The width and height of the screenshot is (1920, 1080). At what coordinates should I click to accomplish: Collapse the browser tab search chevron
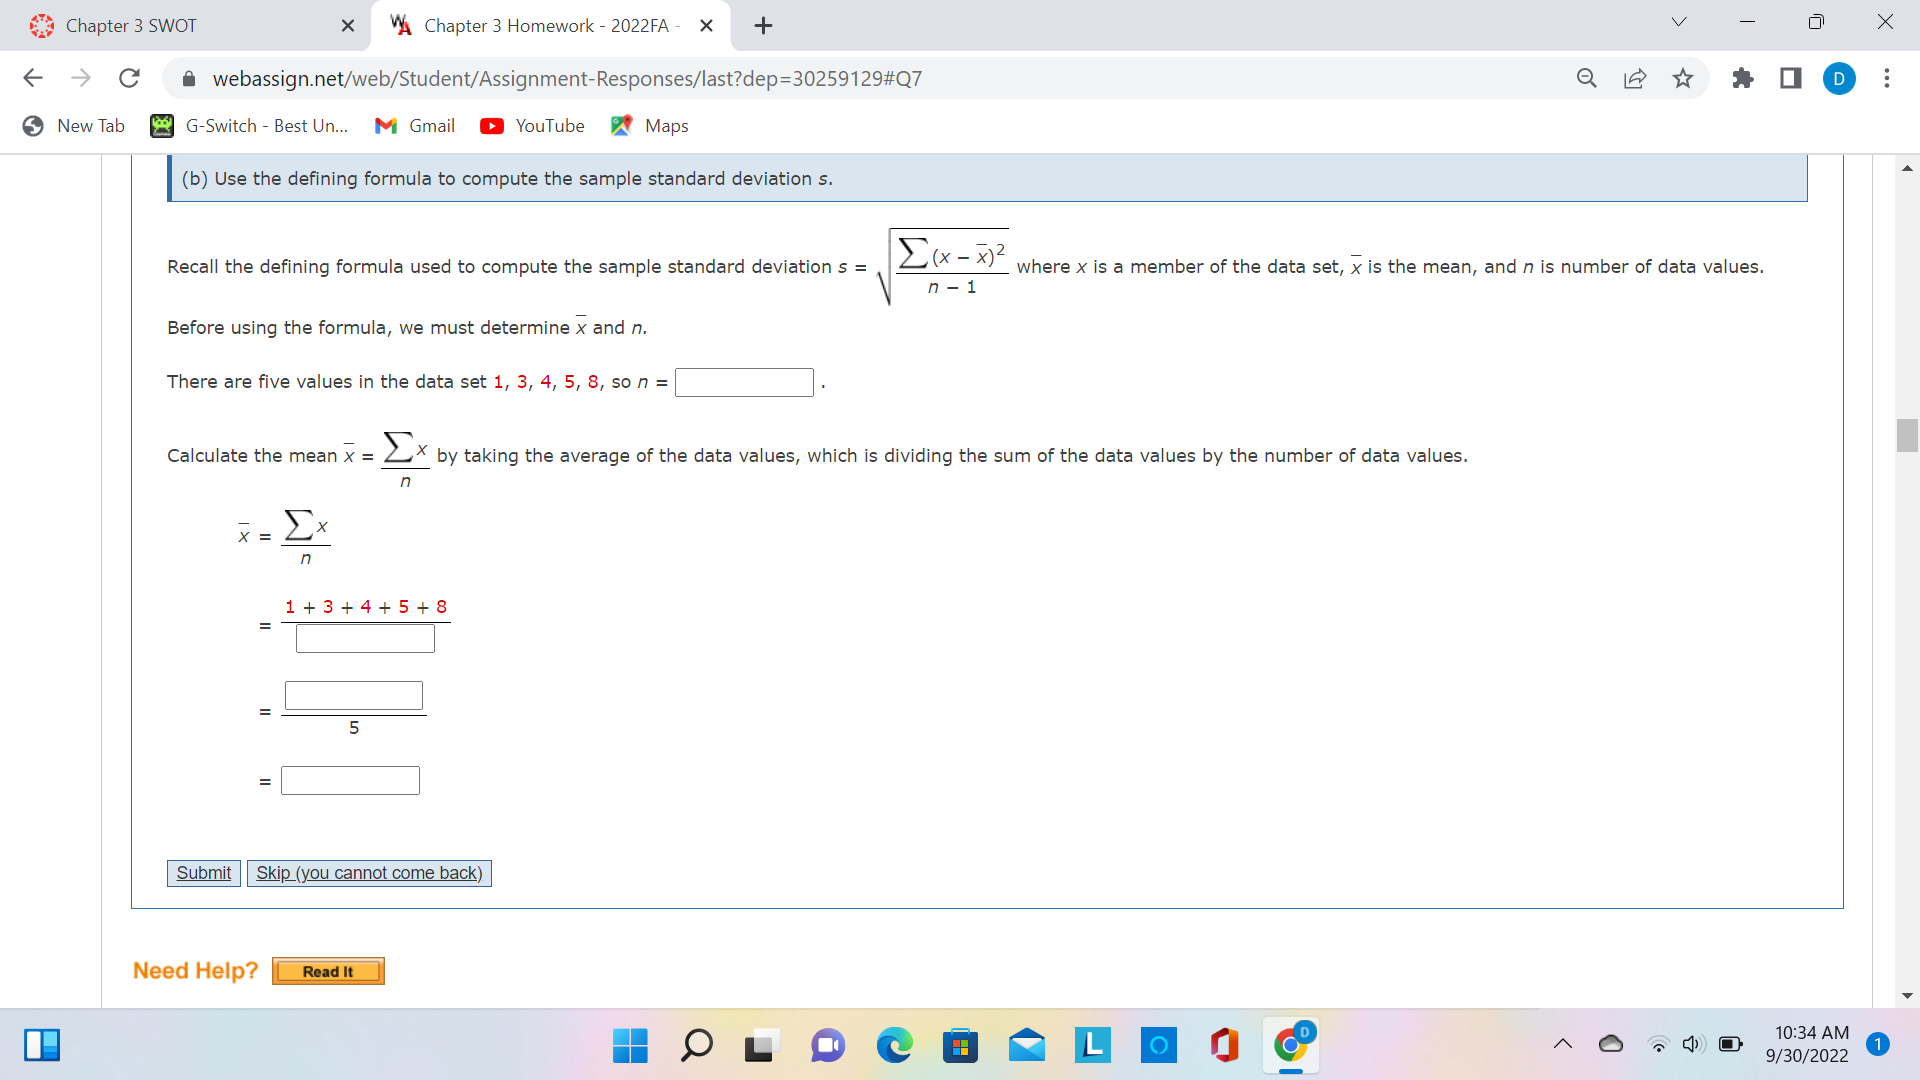pyautogui.click(x=1678, y=21)
